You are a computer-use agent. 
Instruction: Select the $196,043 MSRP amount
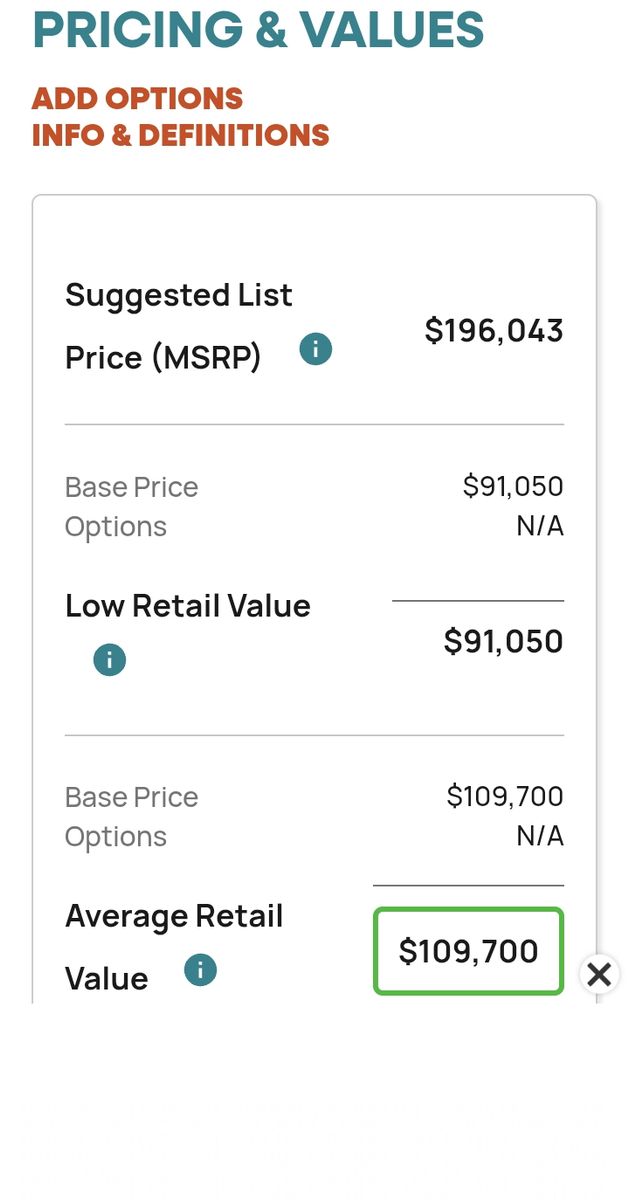point(494,330)
